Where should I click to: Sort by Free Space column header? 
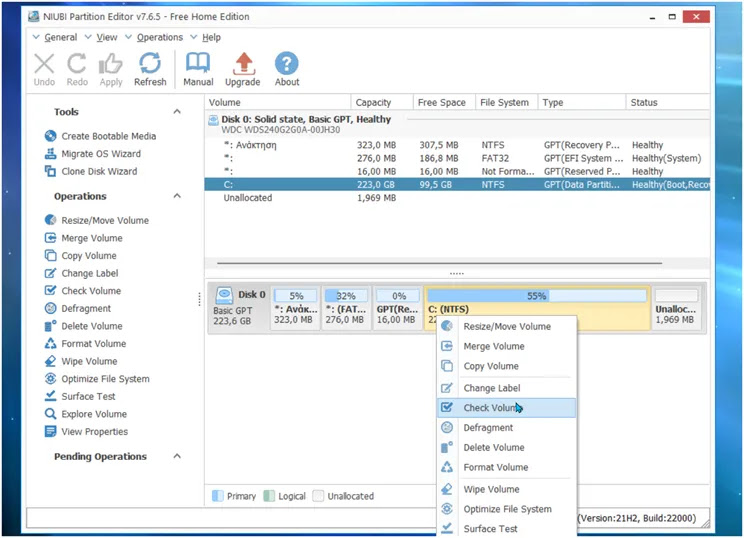444,102
